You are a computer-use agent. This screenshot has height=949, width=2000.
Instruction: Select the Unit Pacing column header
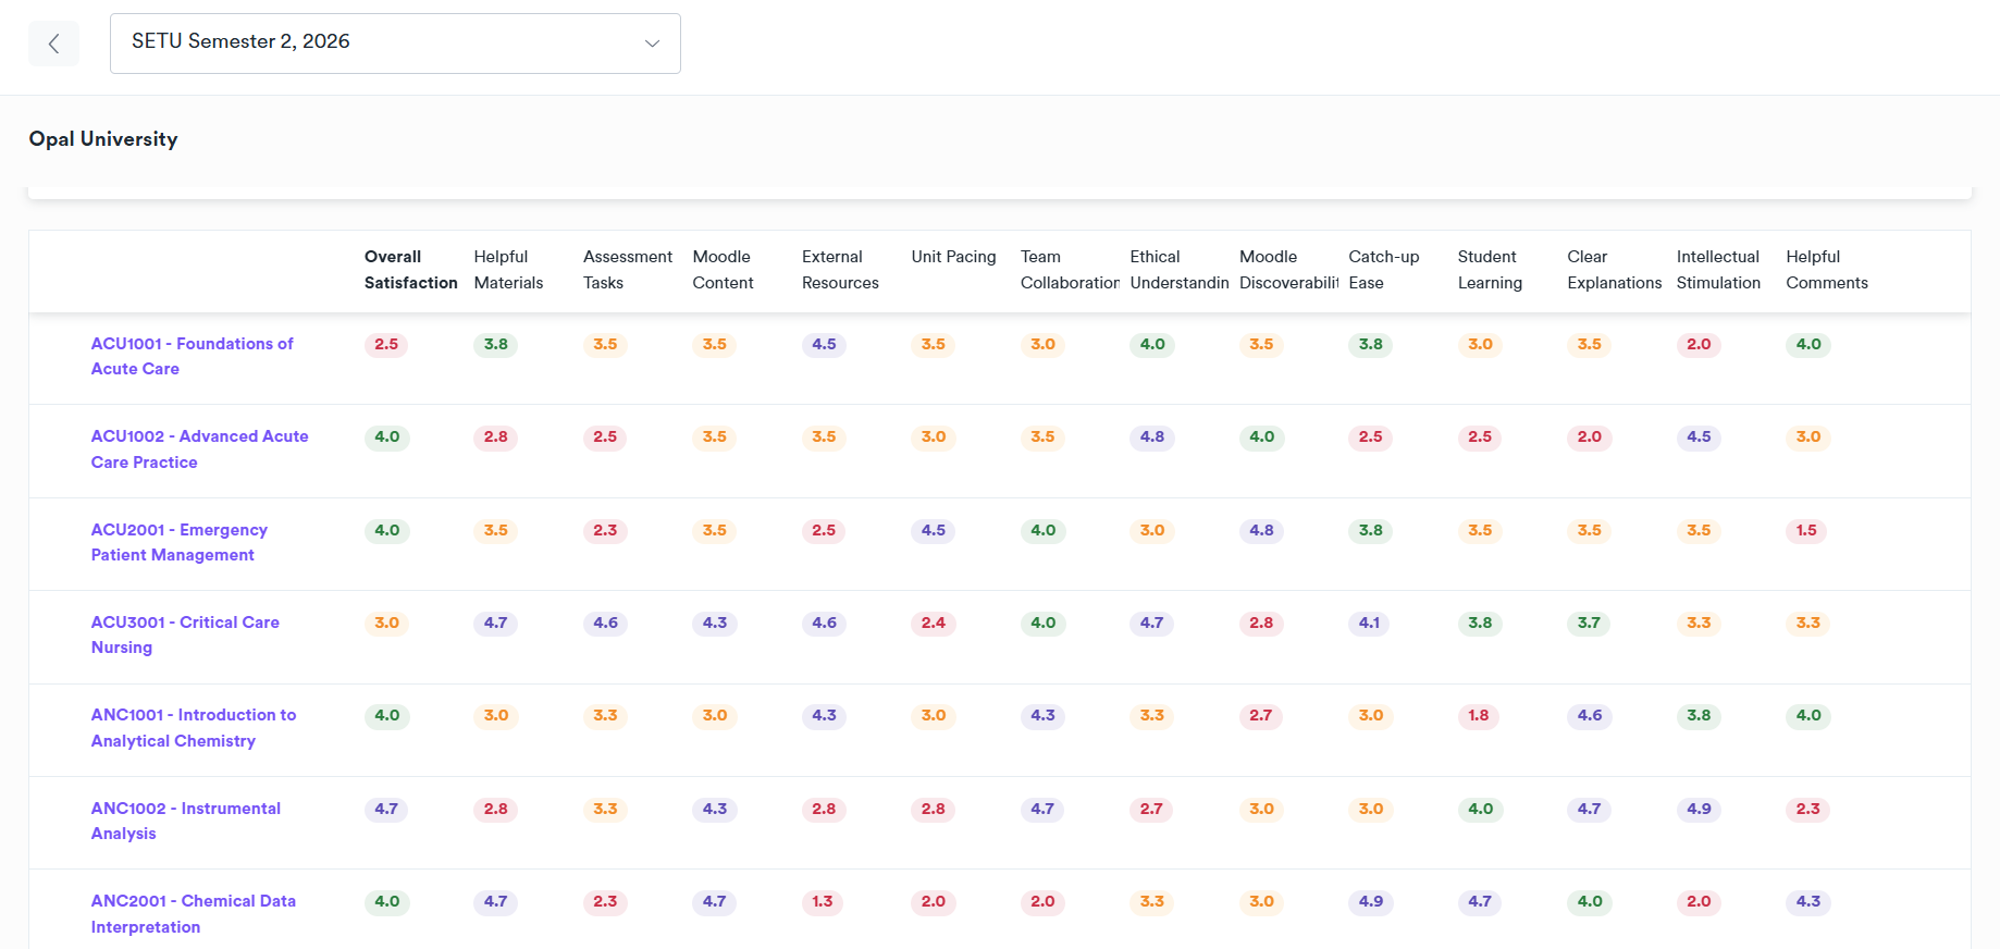953,257
